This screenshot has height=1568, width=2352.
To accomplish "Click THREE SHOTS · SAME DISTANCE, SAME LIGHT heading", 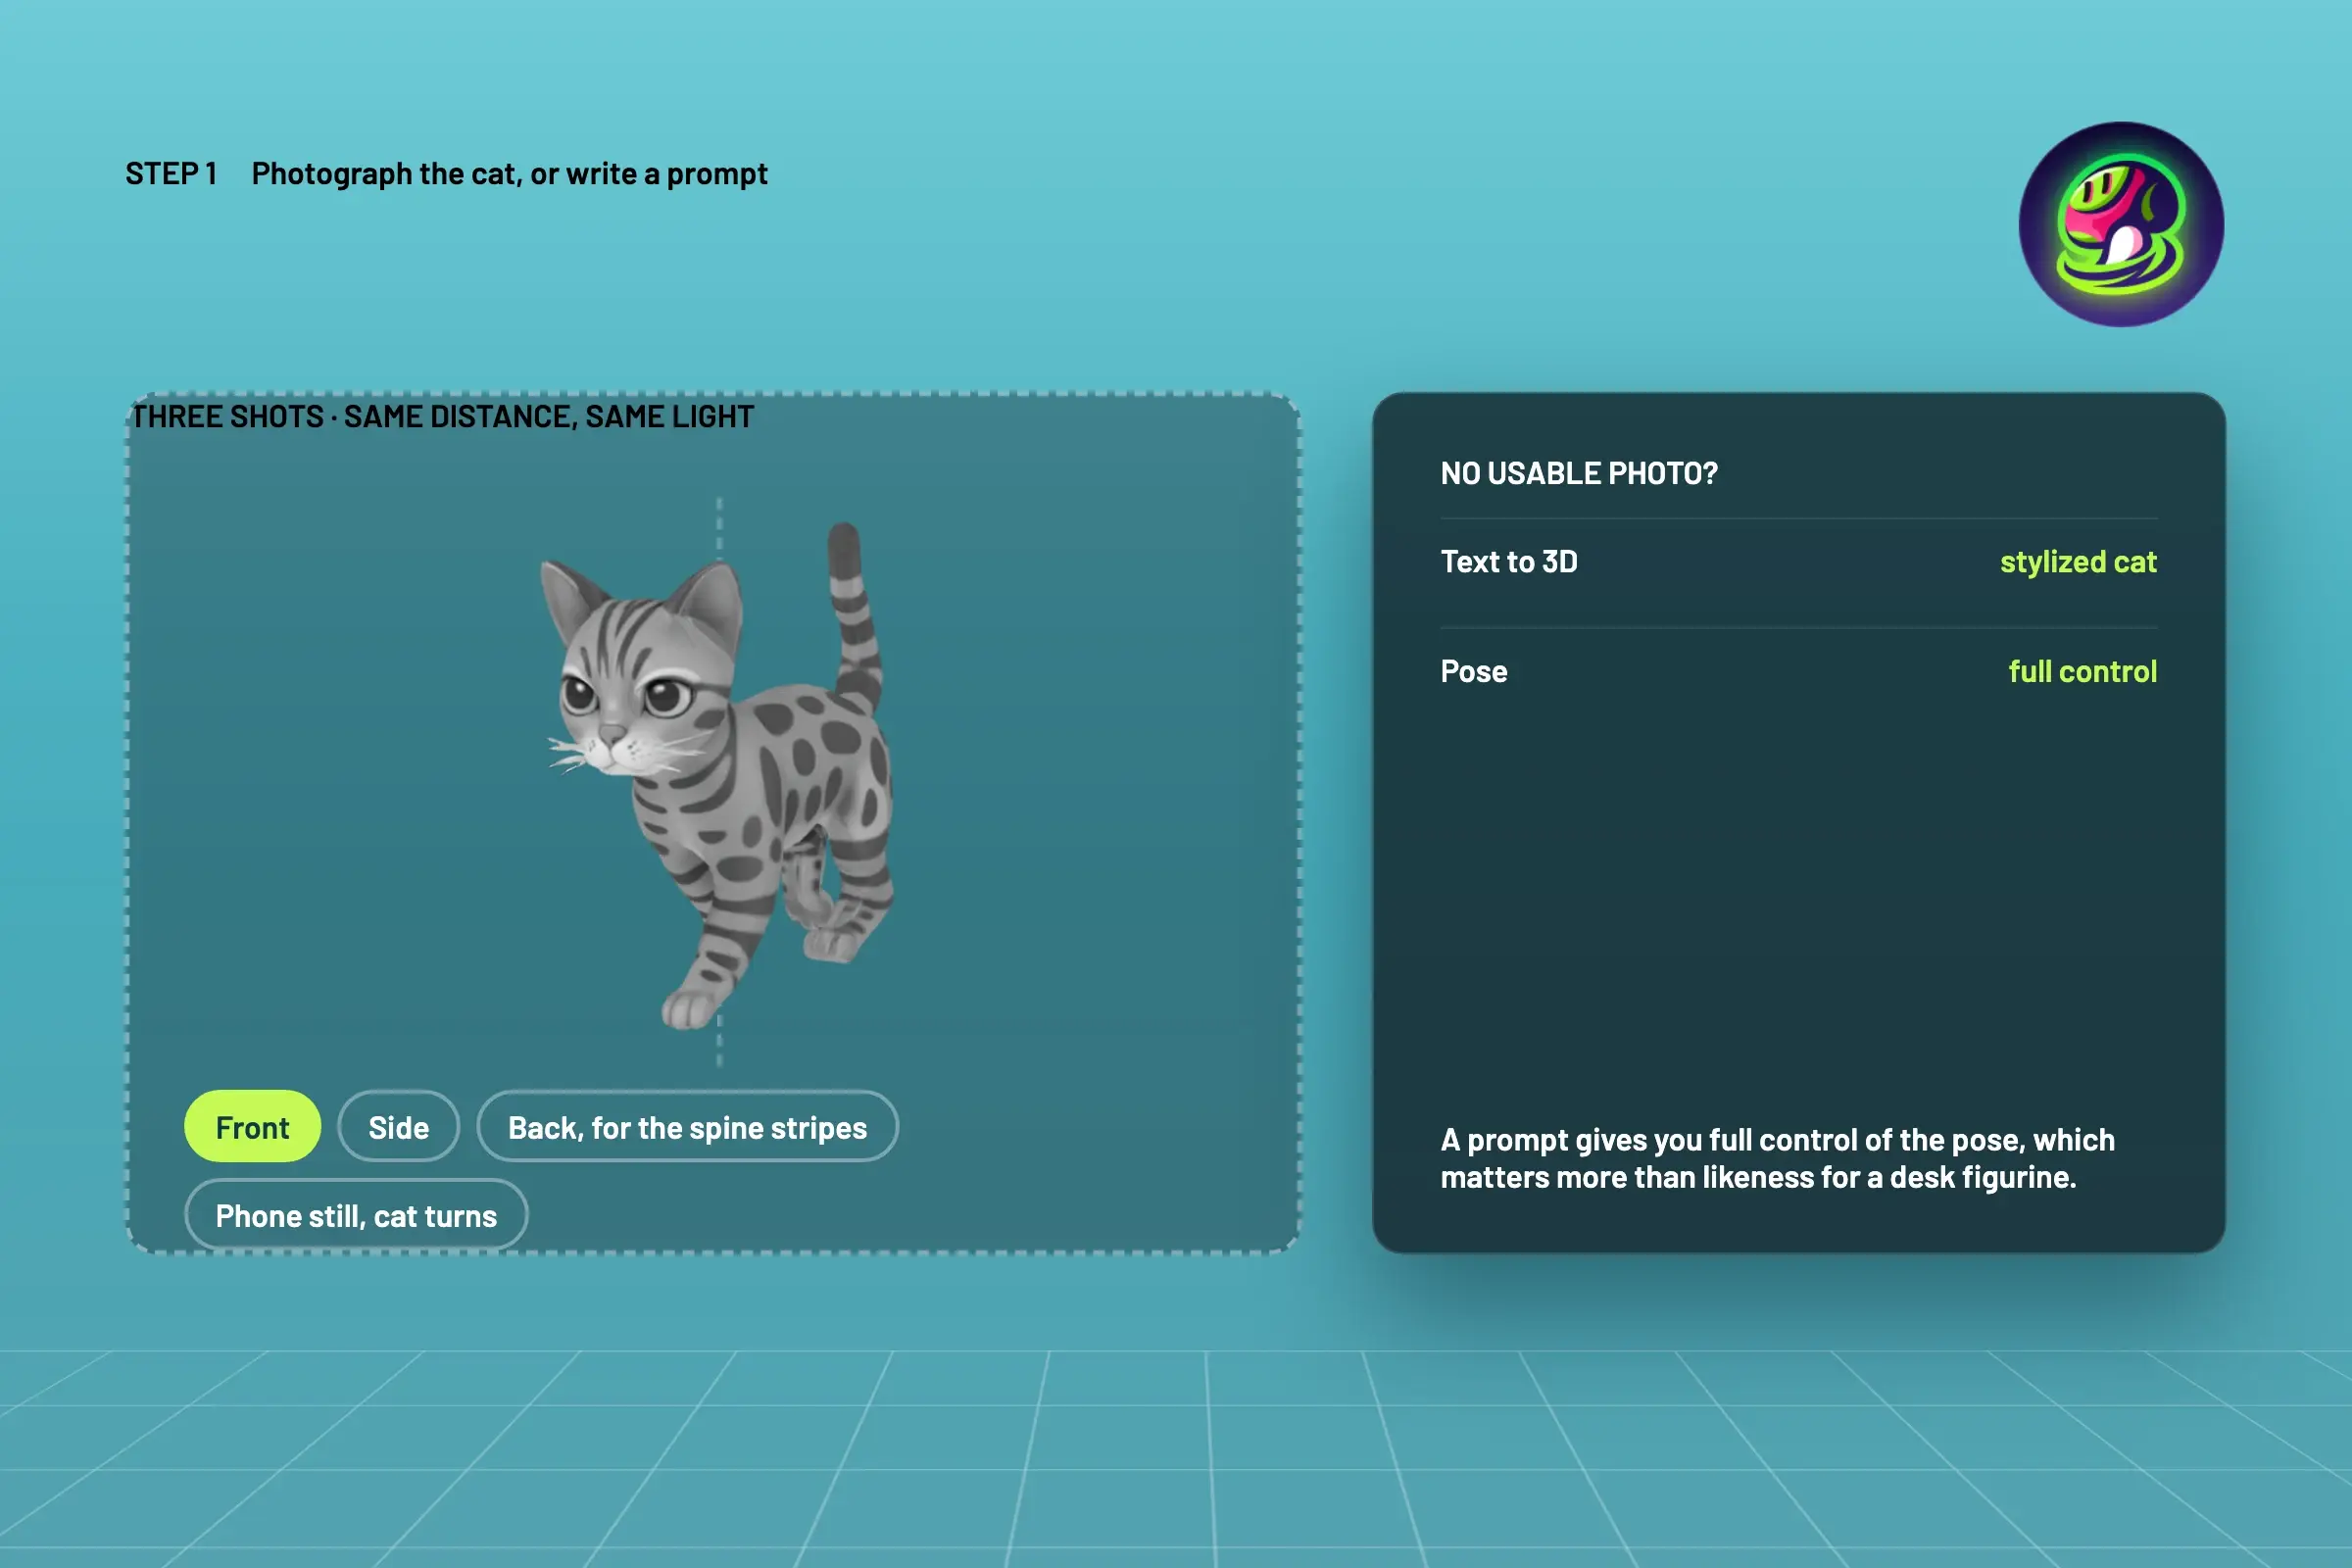I will point(443,416).
